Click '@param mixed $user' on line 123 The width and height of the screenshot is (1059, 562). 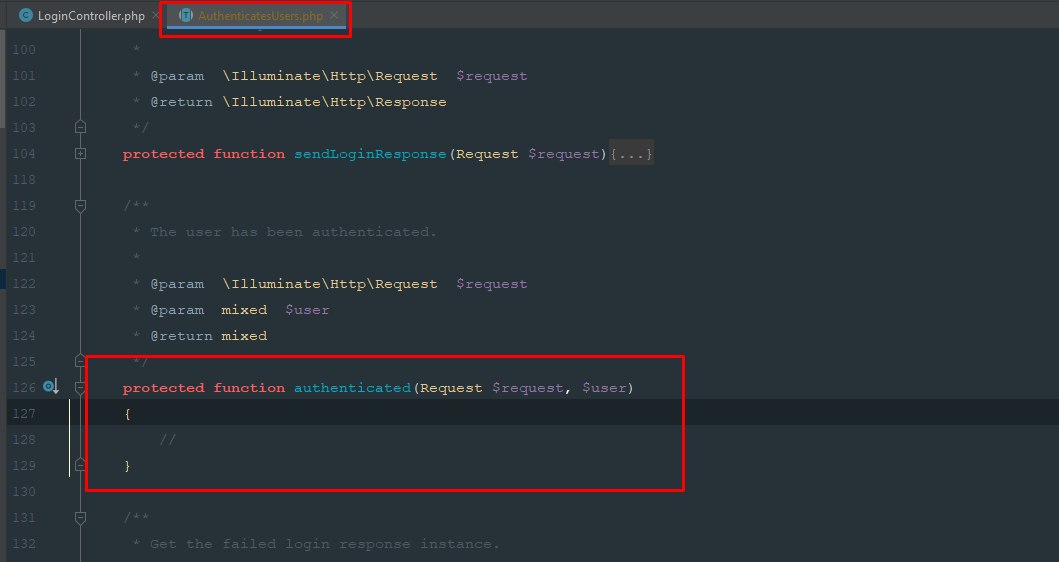(x=240, y=310)
